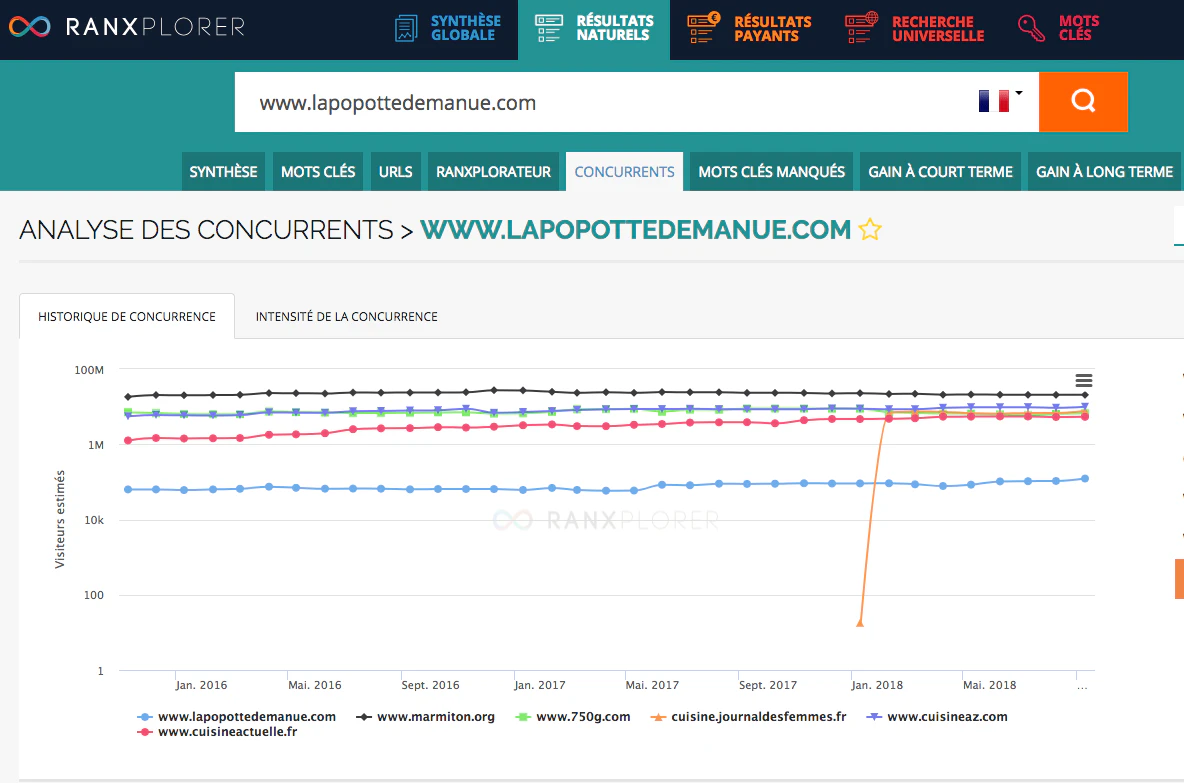Click the orange journaldesfemmes triangle data point

coord(859,622)
